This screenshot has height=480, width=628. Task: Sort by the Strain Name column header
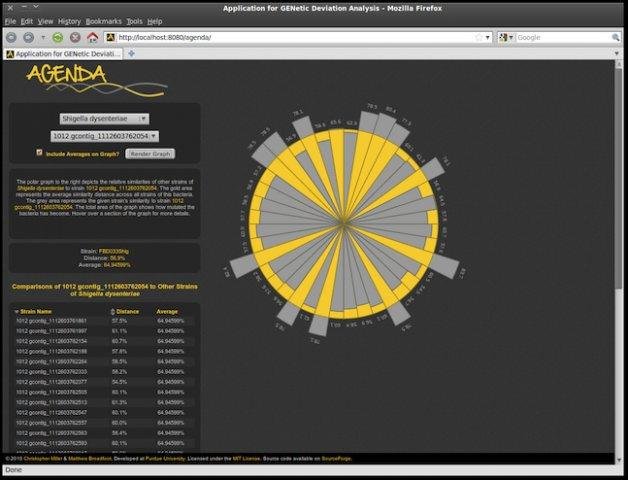(x=36, y=311)
